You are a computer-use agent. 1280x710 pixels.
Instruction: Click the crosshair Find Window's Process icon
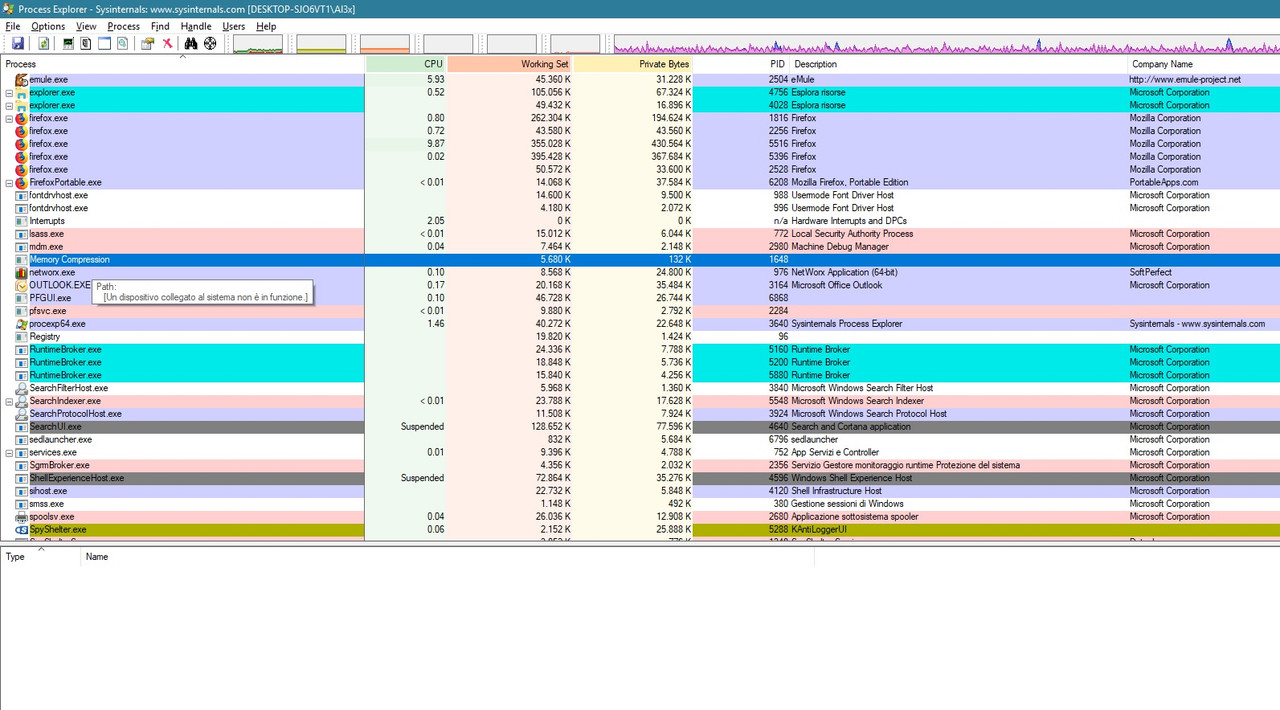coord(210,44)
